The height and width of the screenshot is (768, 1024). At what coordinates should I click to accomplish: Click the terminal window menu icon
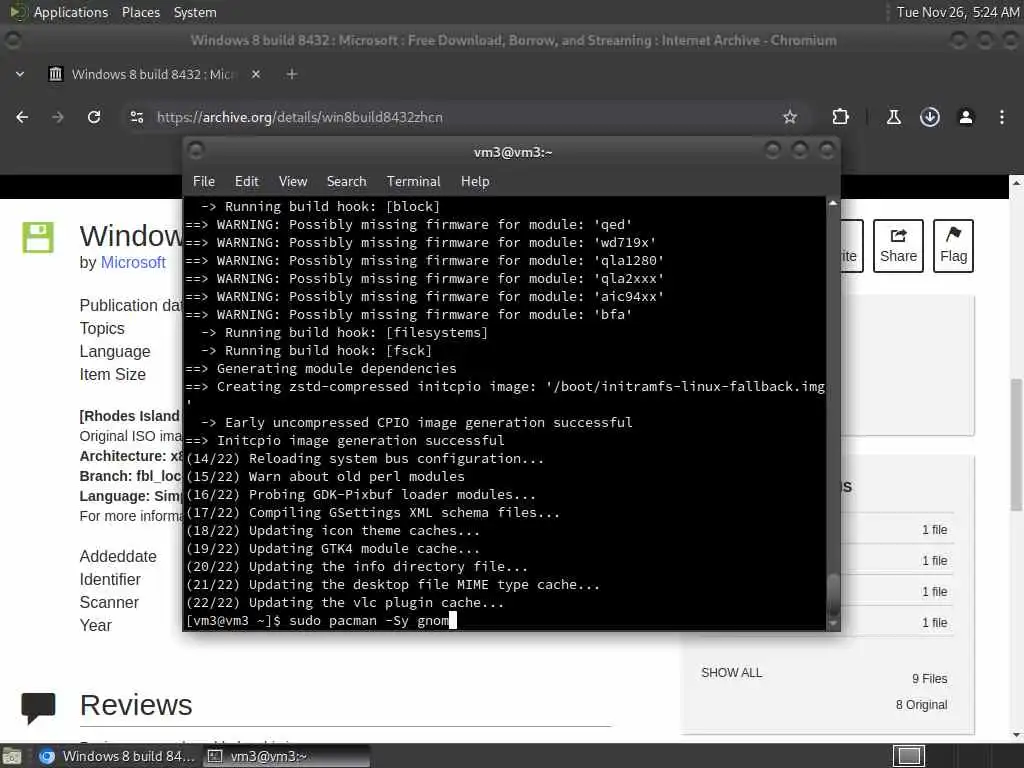tap(196, 152)
